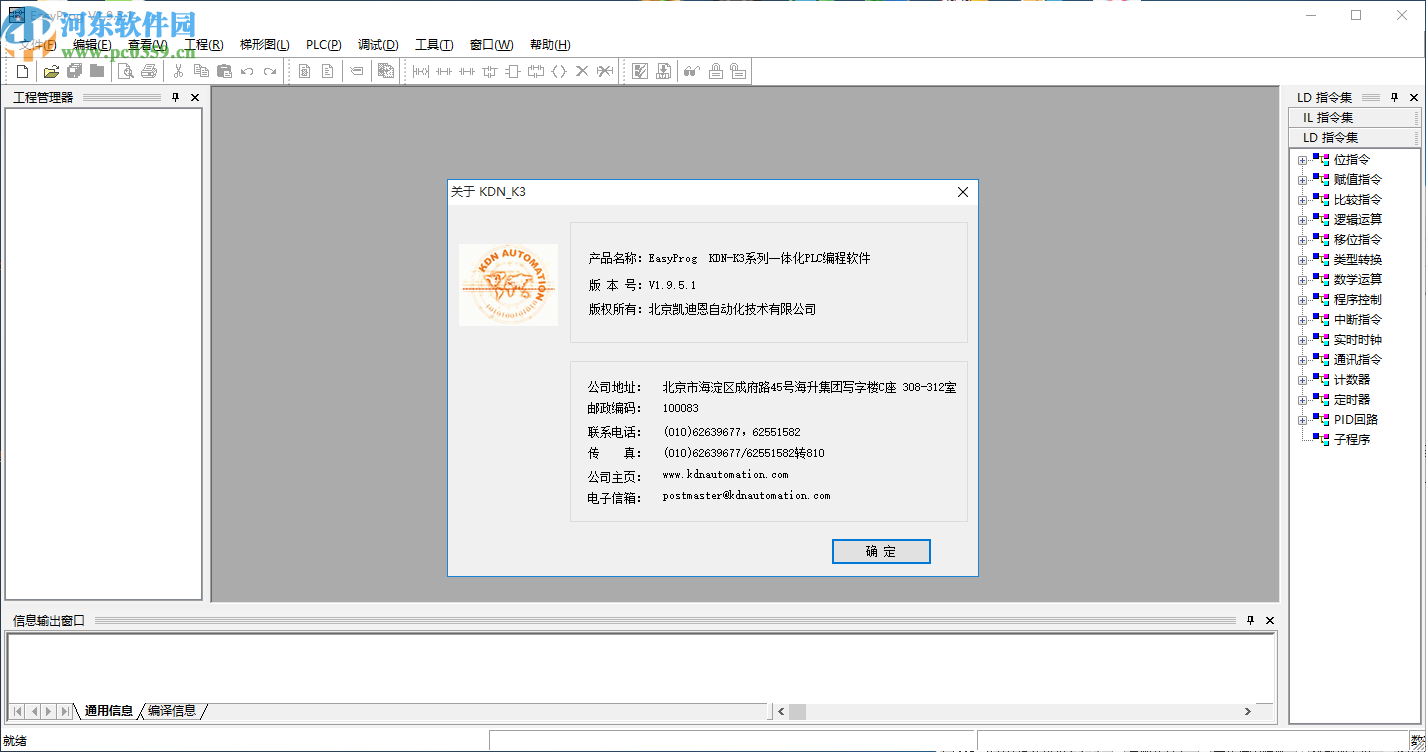This screenshot has height=752, width=1426.
Task: Insert a coil using the parentheses ladder icon
Action: (x=559, y=71)
